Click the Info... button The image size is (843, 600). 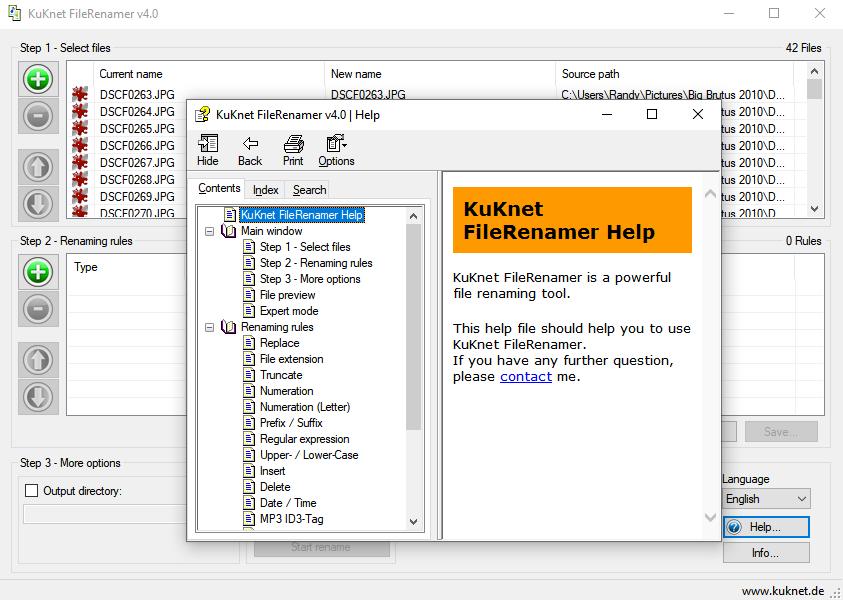click(766, 553)
